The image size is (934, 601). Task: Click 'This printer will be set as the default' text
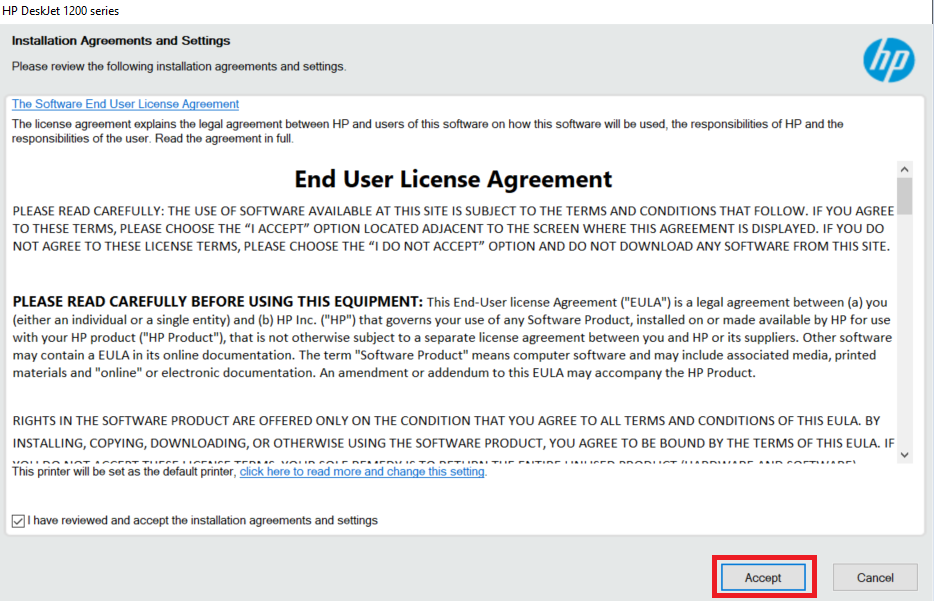[x=124, y=471]
